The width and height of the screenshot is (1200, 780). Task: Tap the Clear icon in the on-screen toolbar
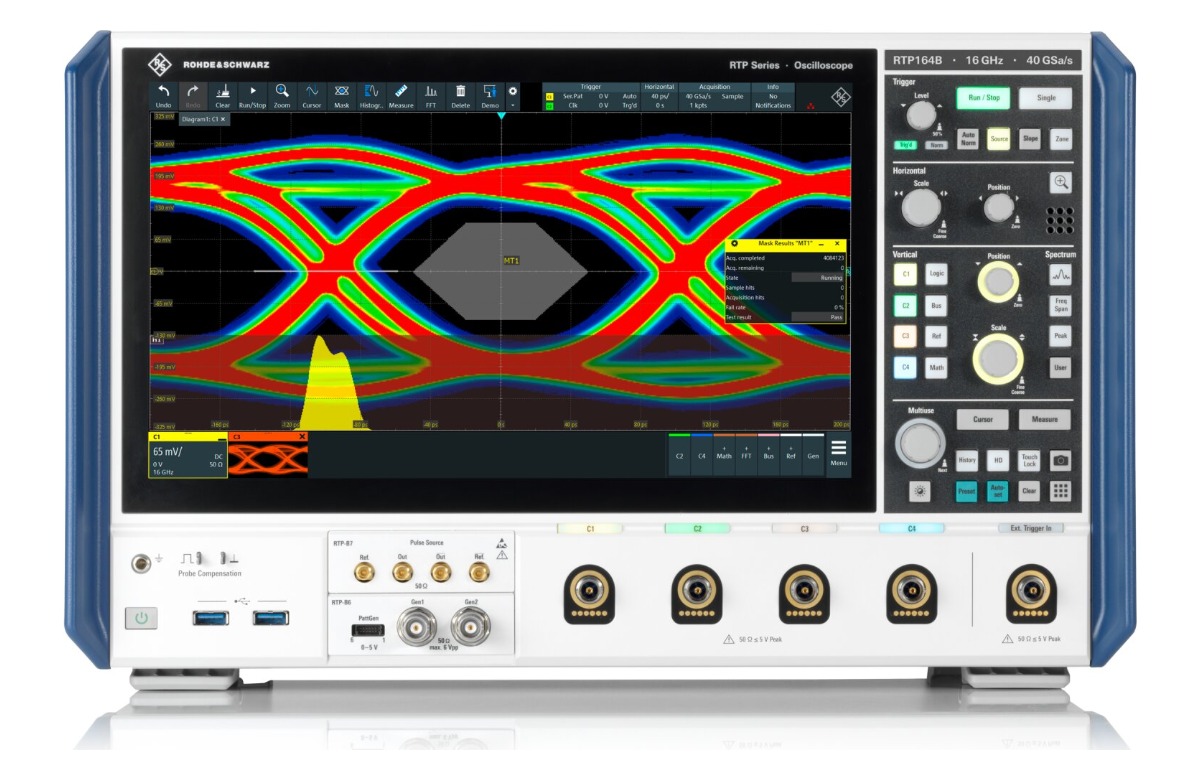click(223, 95)
